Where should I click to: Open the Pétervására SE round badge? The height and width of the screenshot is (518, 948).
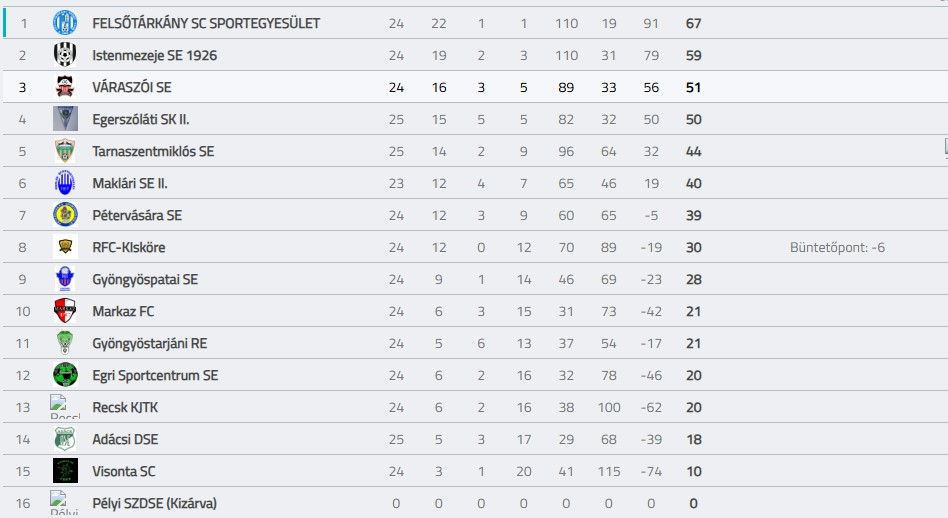pyautogui.click(x=65, y=215)
